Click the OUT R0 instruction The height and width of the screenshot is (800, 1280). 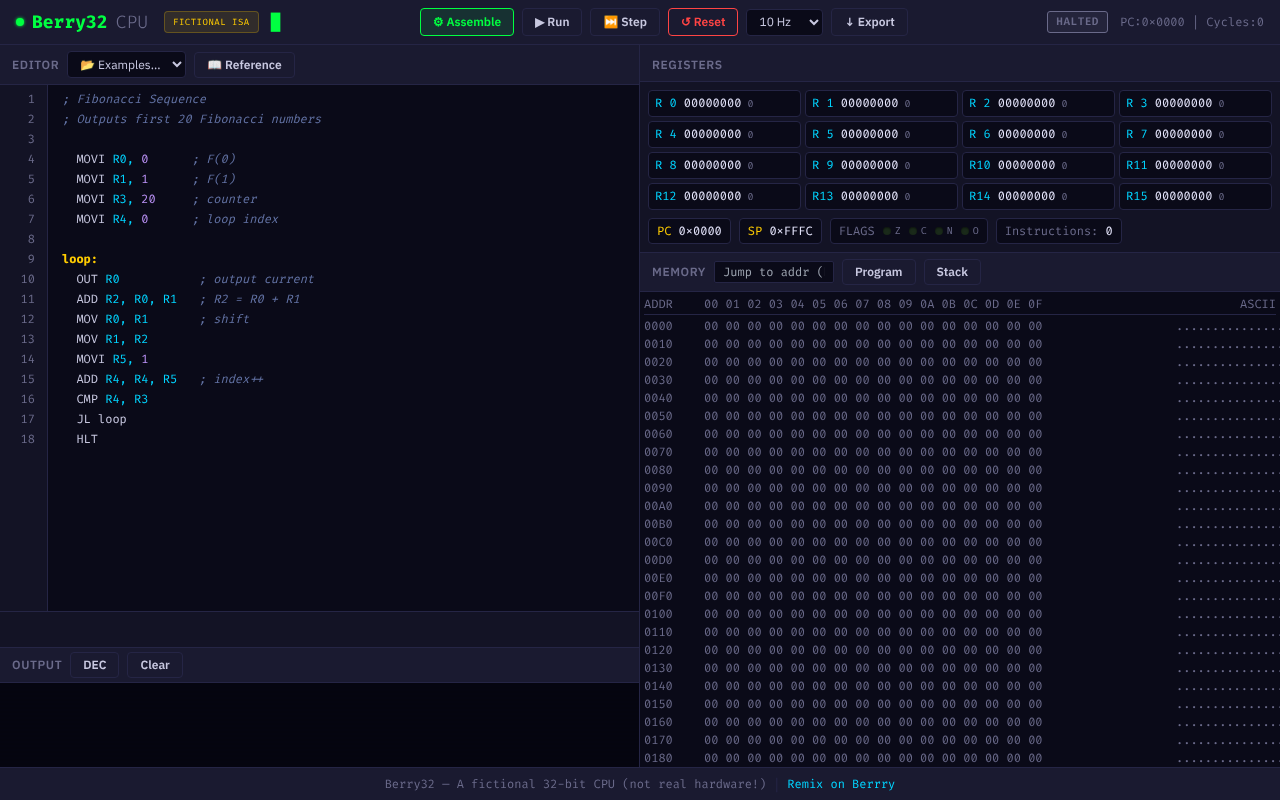98,279
